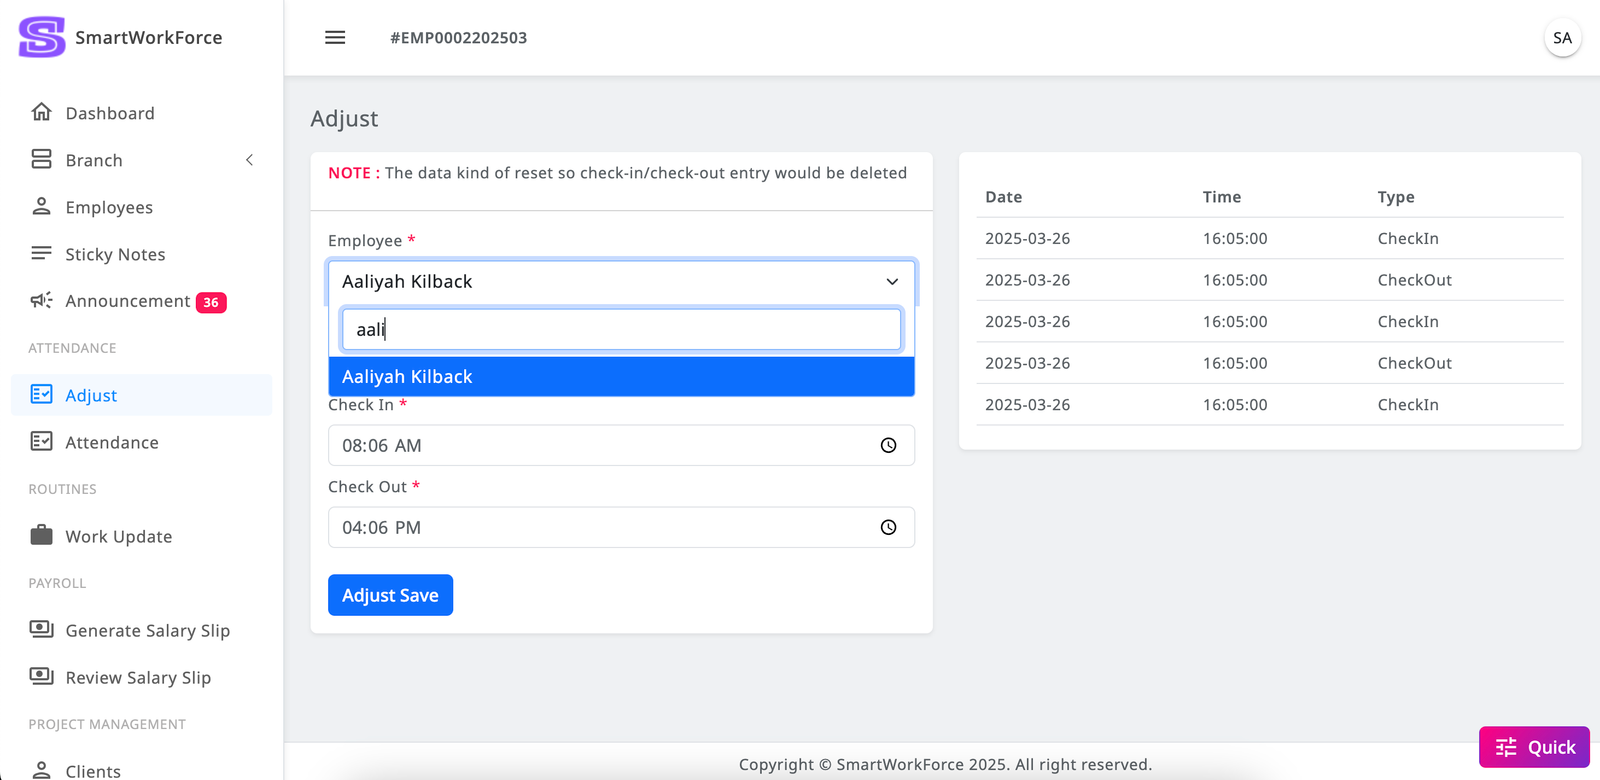
Task: Click the Announcement megaphone icon
Action: coord(41,301)
